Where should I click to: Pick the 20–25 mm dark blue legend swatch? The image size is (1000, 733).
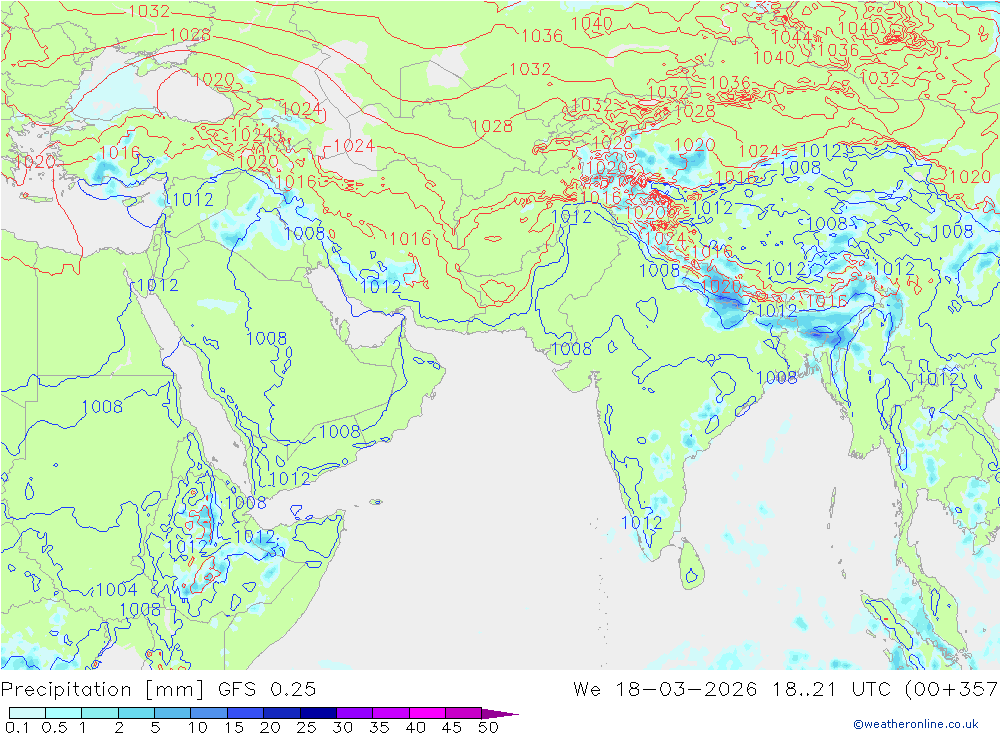point(282,713)
